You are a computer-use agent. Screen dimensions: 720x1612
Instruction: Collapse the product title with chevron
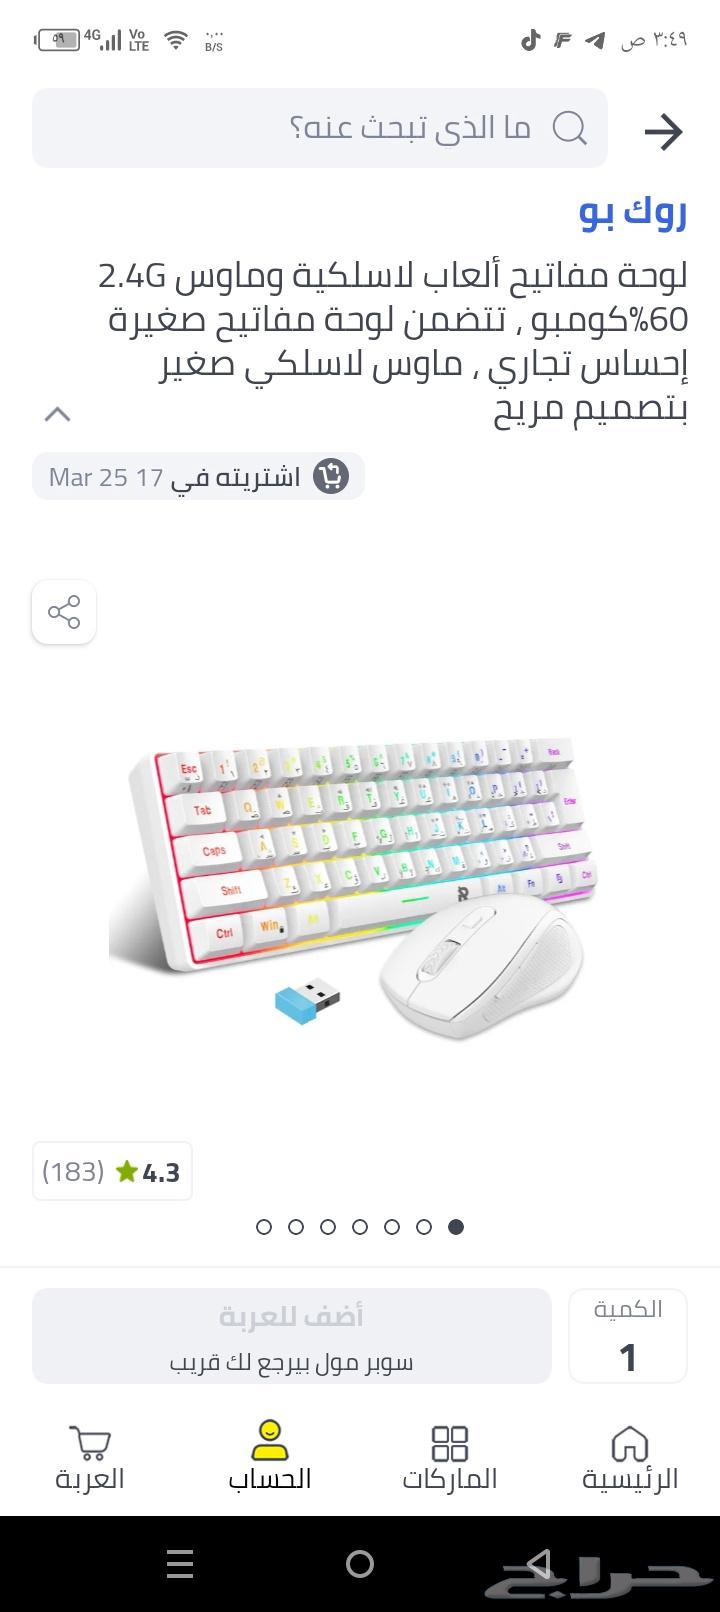[x=58, y=414]
